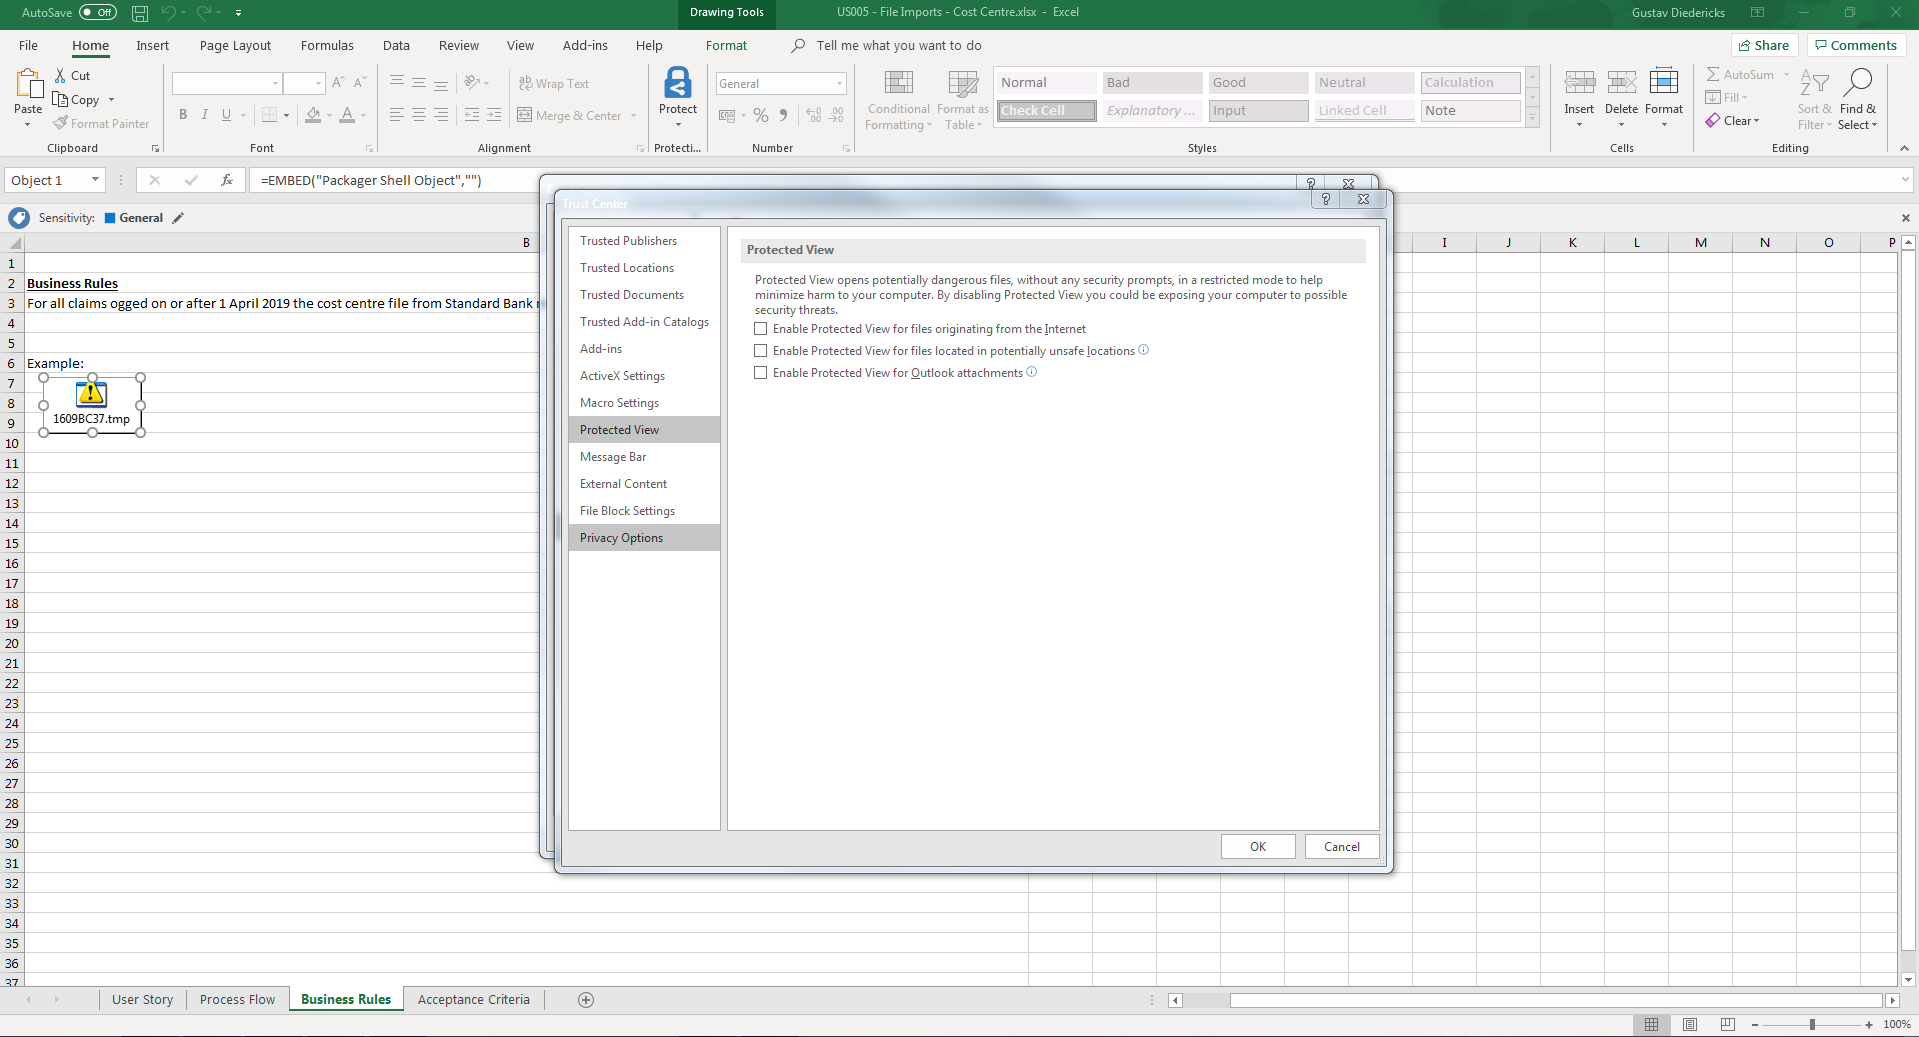Image resolution: width=1919 pixels, height=1037 pixels.
Task: Open Format as Table
Action: [963, 99]
